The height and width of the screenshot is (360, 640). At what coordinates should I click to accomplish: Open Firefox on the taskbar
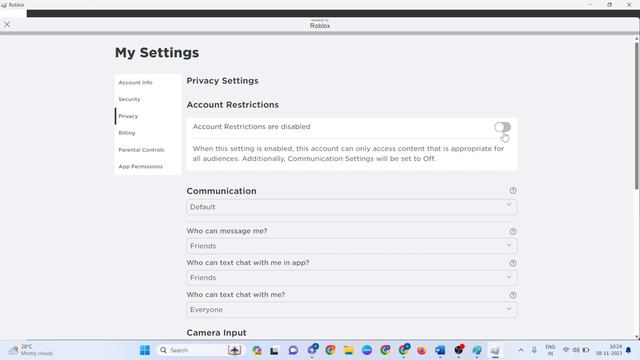421,350
